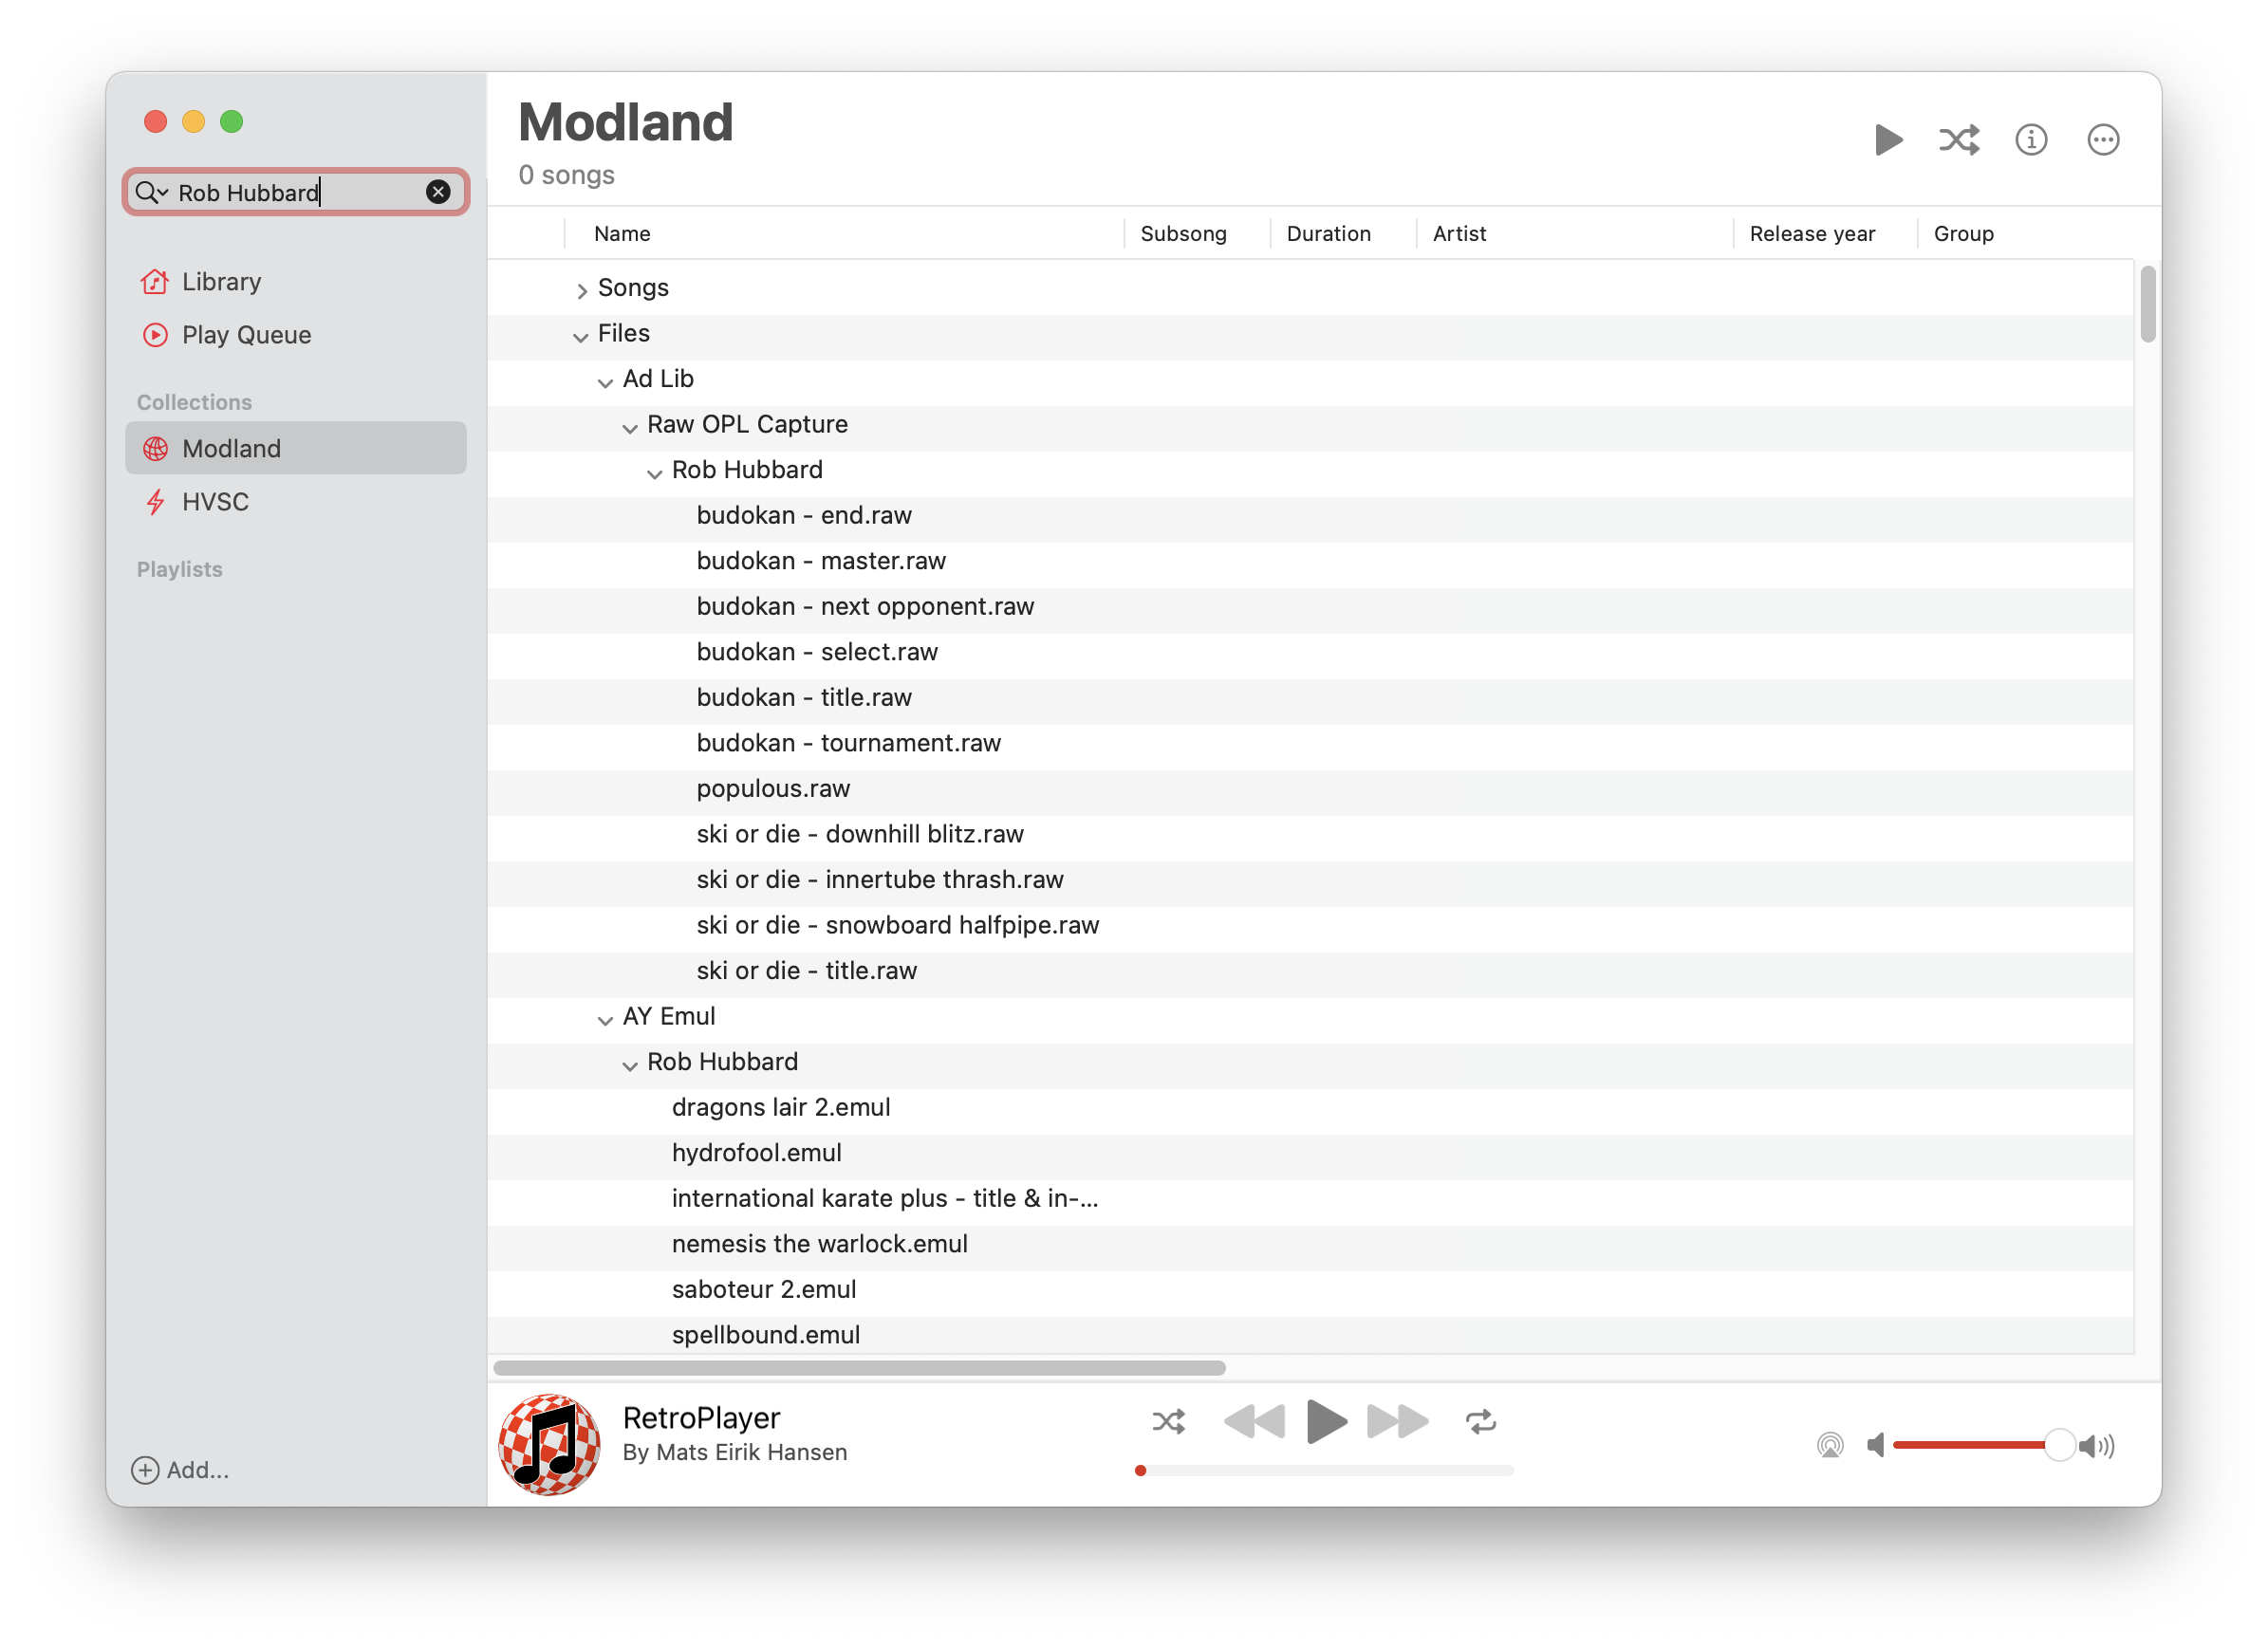
Task: Open the collection info icon
Action: click(x=2030, y=140)
